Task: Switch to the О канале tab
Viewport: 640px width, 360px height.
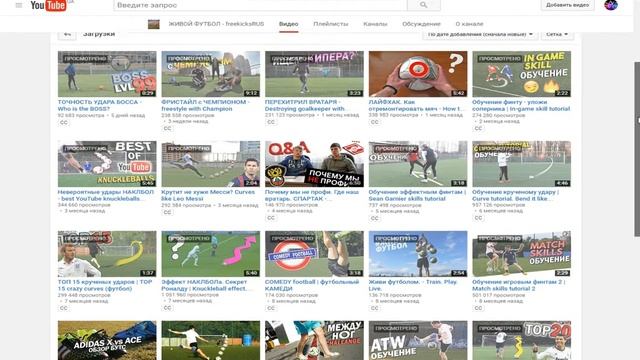Action: (x=469, y=24)
